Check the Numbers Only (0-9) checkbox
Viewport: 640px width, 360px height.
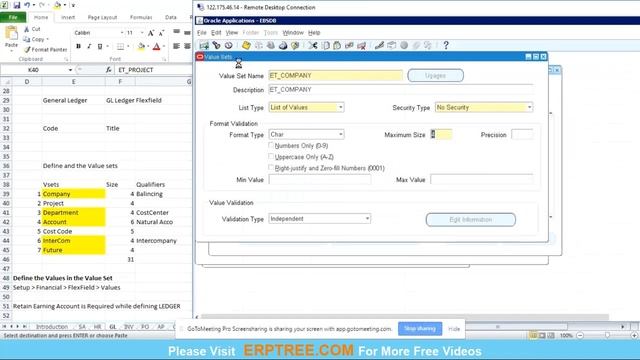271,145
